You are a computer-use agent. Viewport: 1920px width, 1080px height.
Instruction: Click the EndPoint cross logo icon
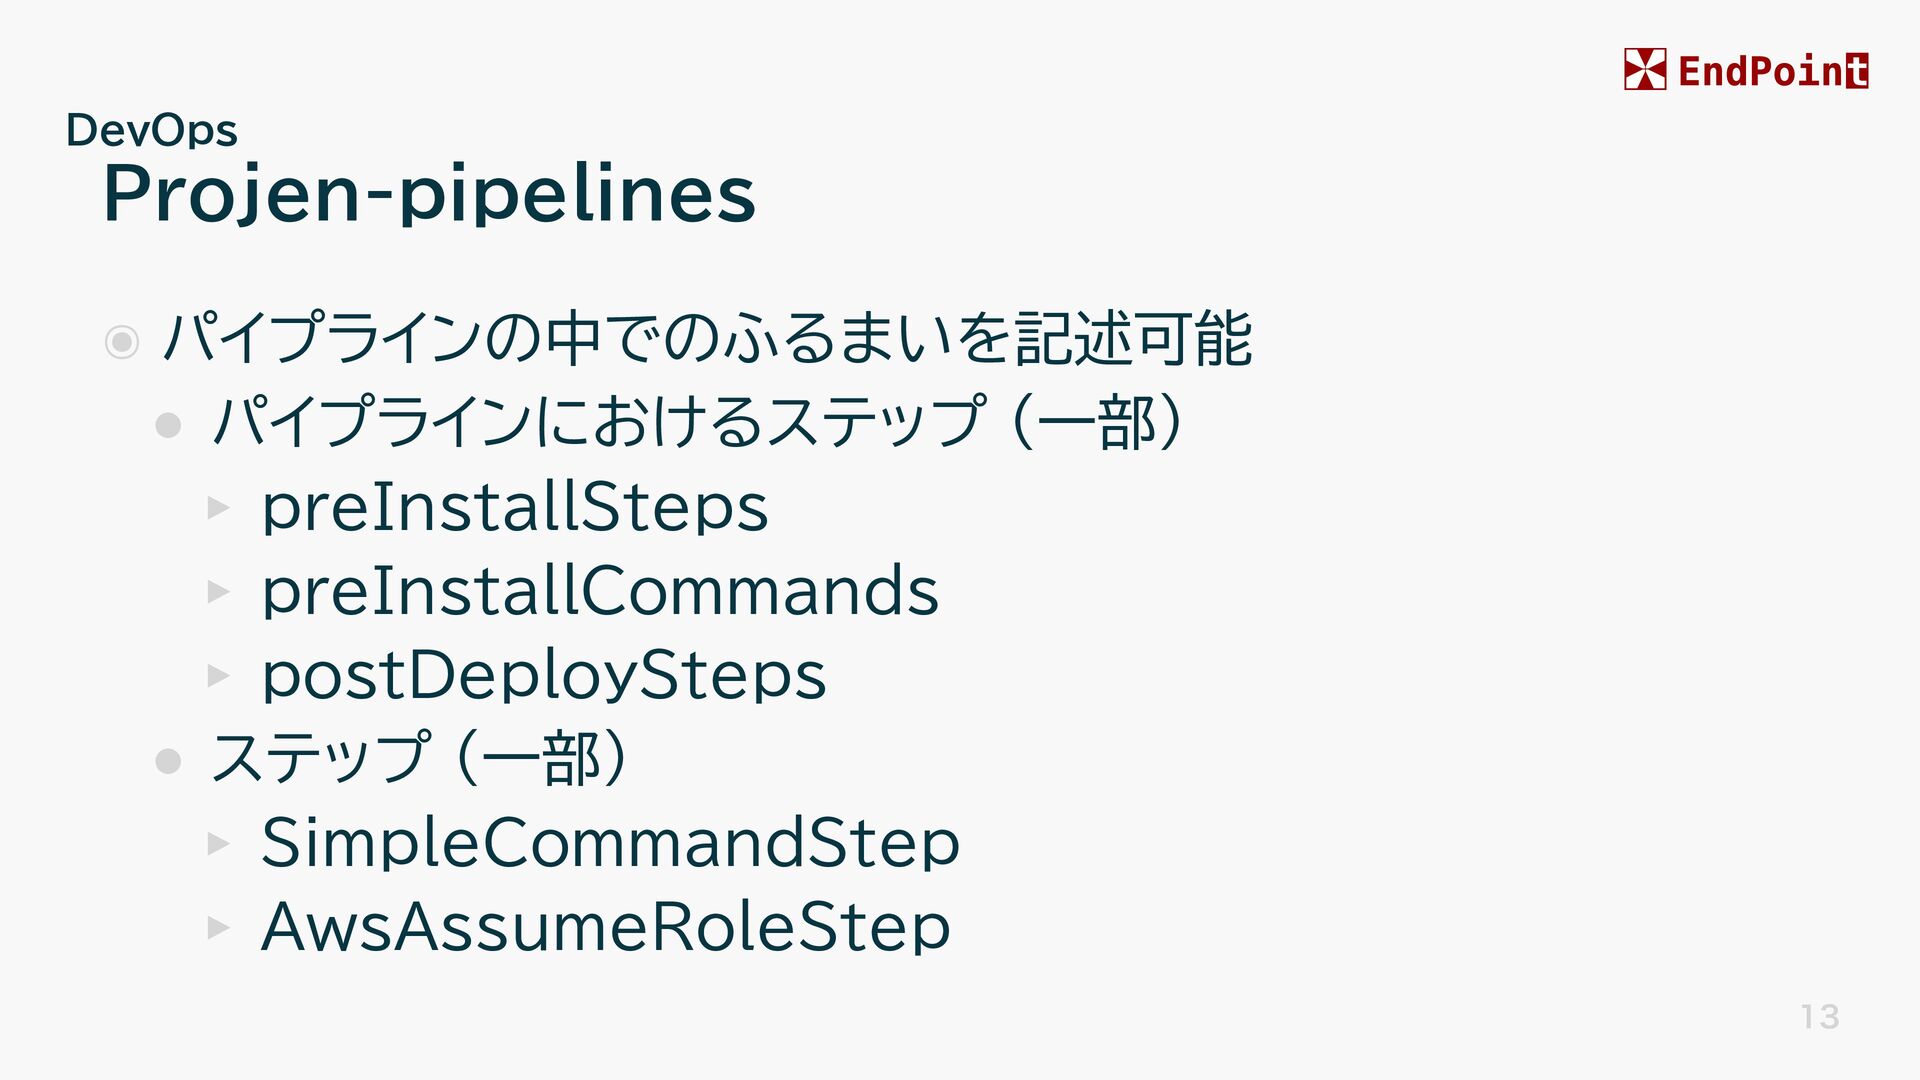(1645, 70)
